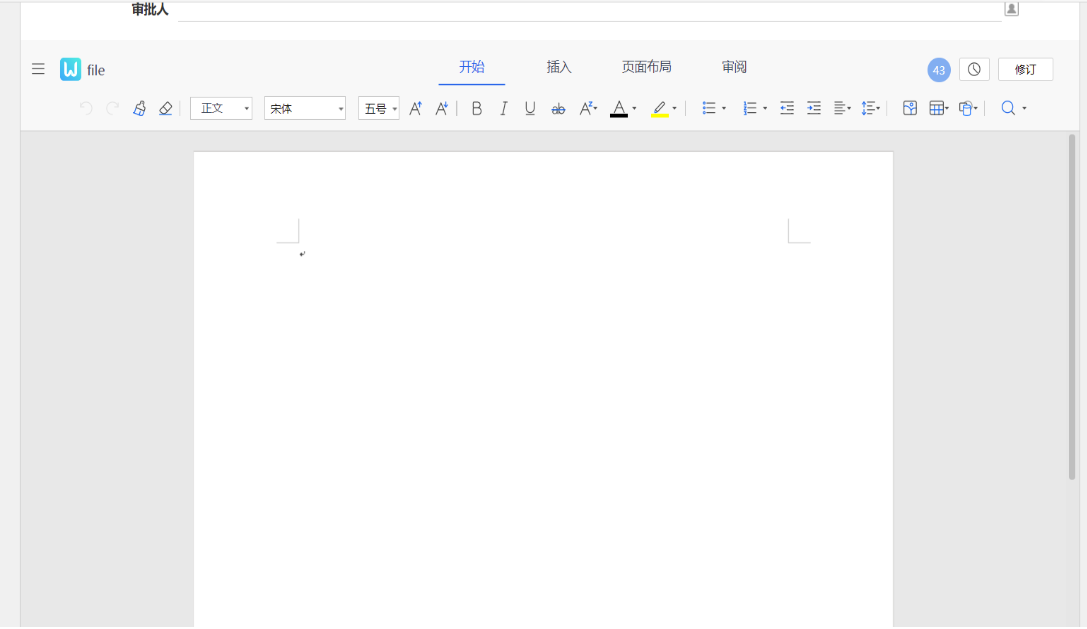
Task: Open the 正文 paragraph style dropdown
Action: (221, 108)
